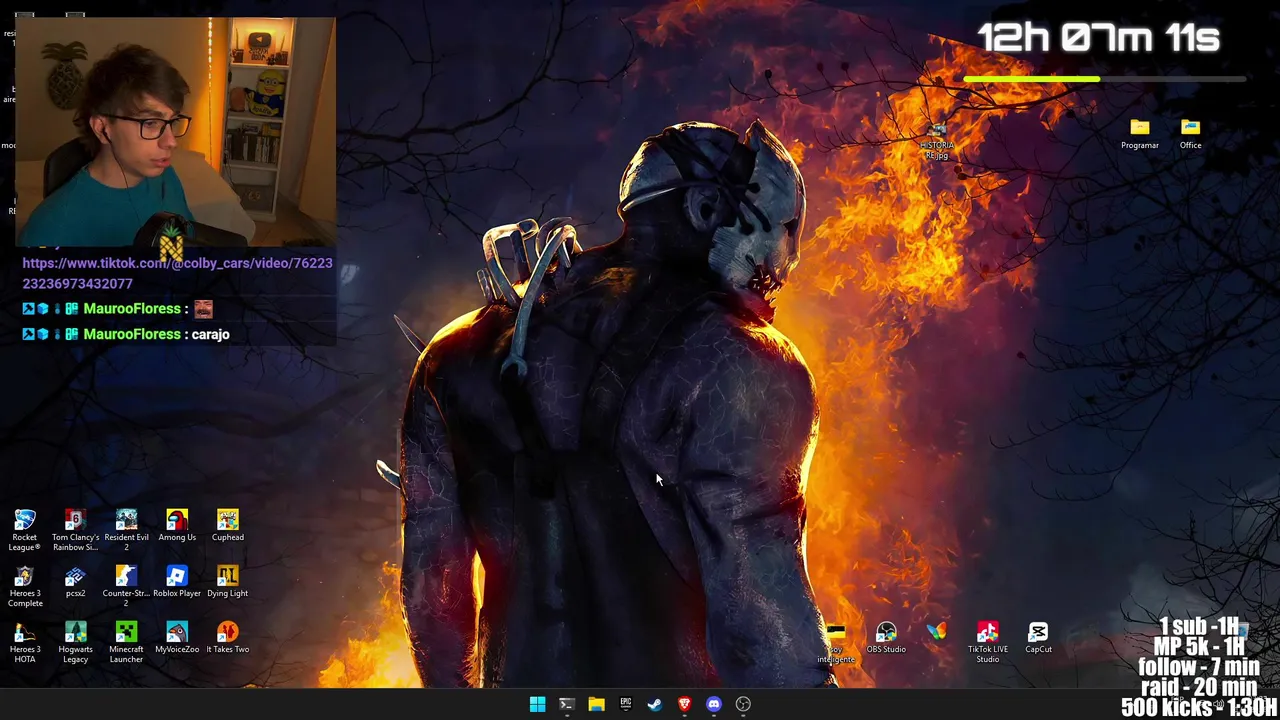Switch to Discord in the taskbar

714,704
